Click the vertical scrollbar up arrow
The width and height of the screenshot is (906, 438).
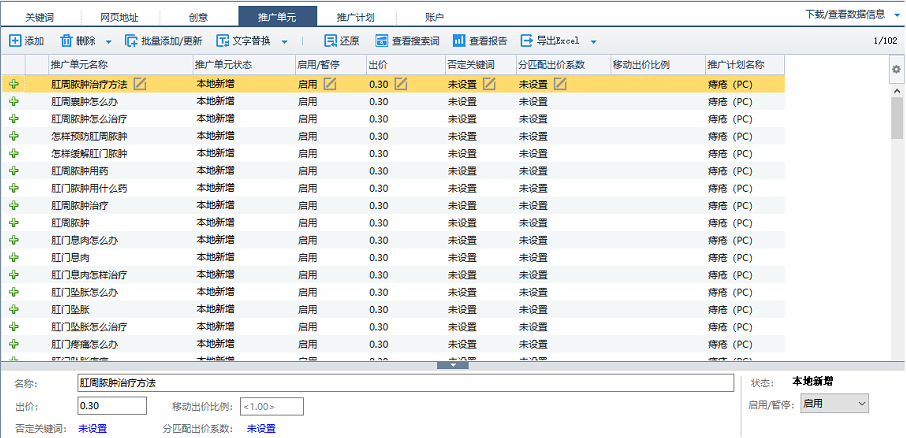click(x=897, y=92)
